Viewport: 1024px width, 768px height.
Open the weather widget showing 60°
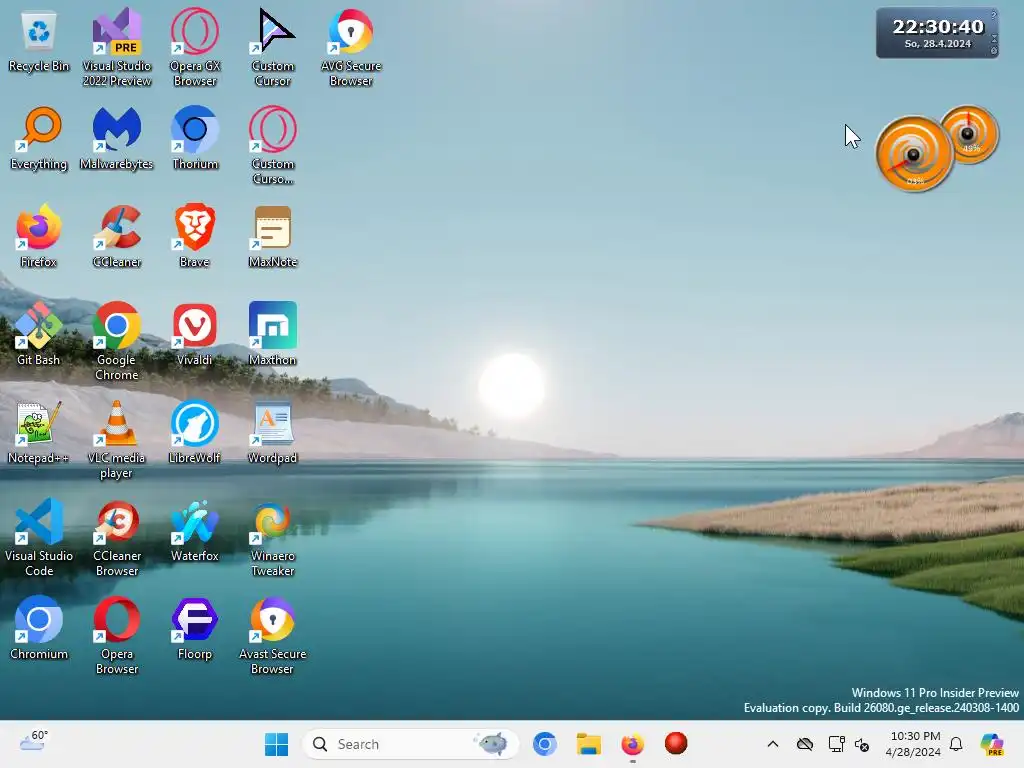click(33, 743)
